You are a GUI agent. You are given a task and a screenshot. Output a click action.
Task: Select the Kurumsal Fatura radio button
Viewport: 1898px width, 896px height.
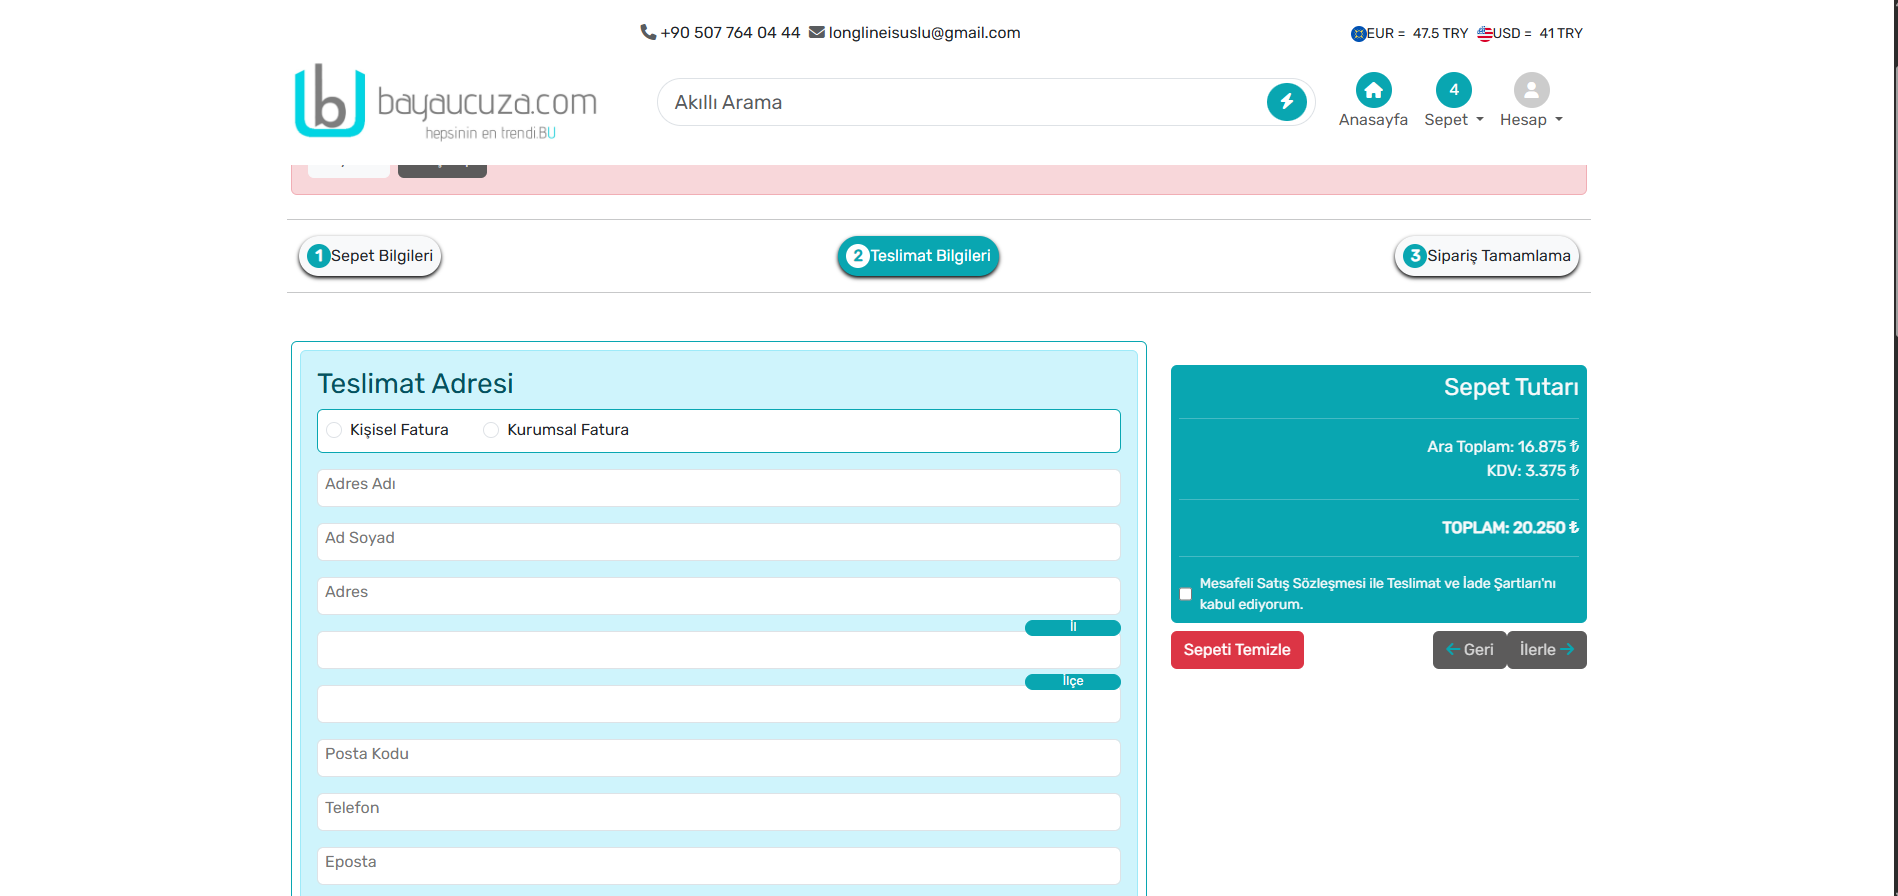tap(491, 430)
